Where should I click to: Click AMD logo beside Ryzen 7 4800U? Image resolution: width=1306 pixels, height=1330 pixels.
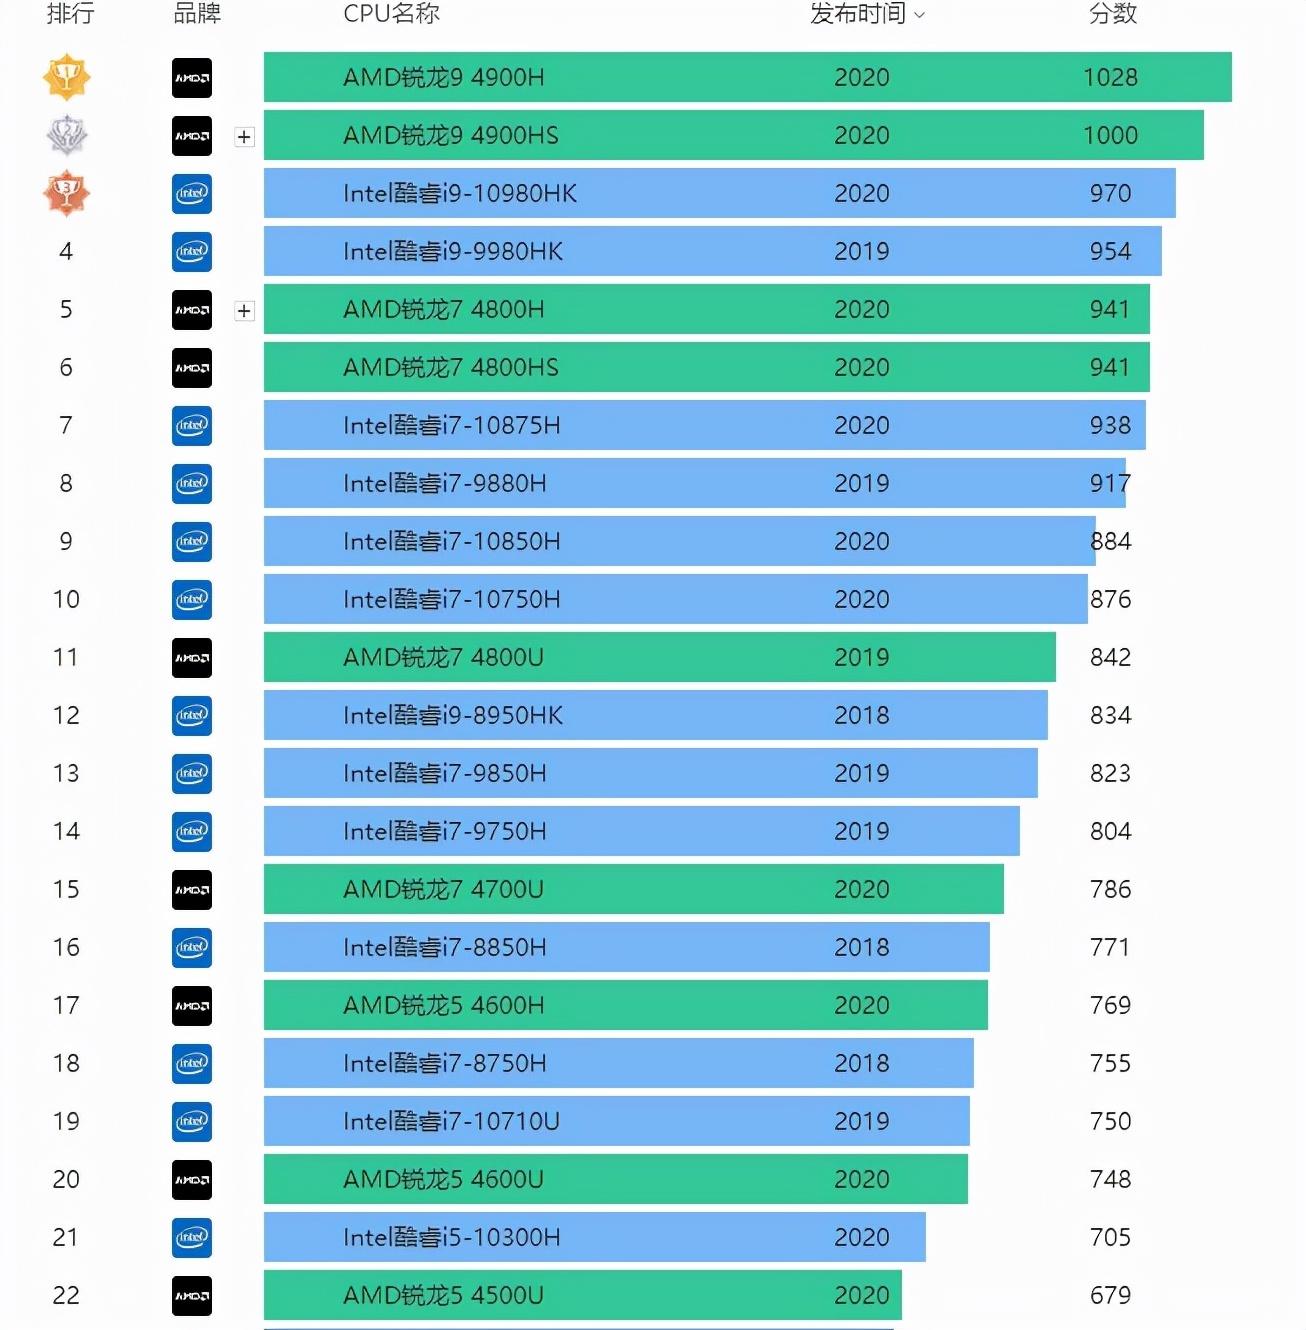pyautogui.click(x=192, y=658)
